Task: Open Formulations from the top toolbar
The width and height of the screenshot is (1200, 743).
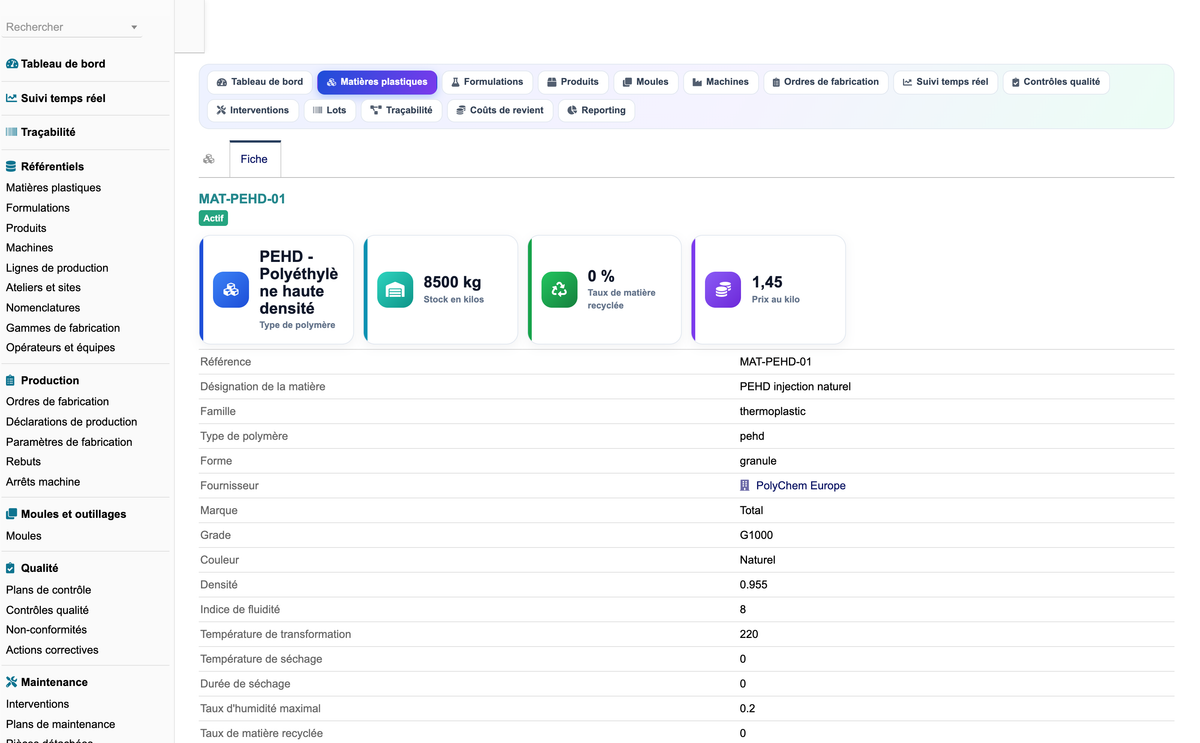Action: coord(487,82)
